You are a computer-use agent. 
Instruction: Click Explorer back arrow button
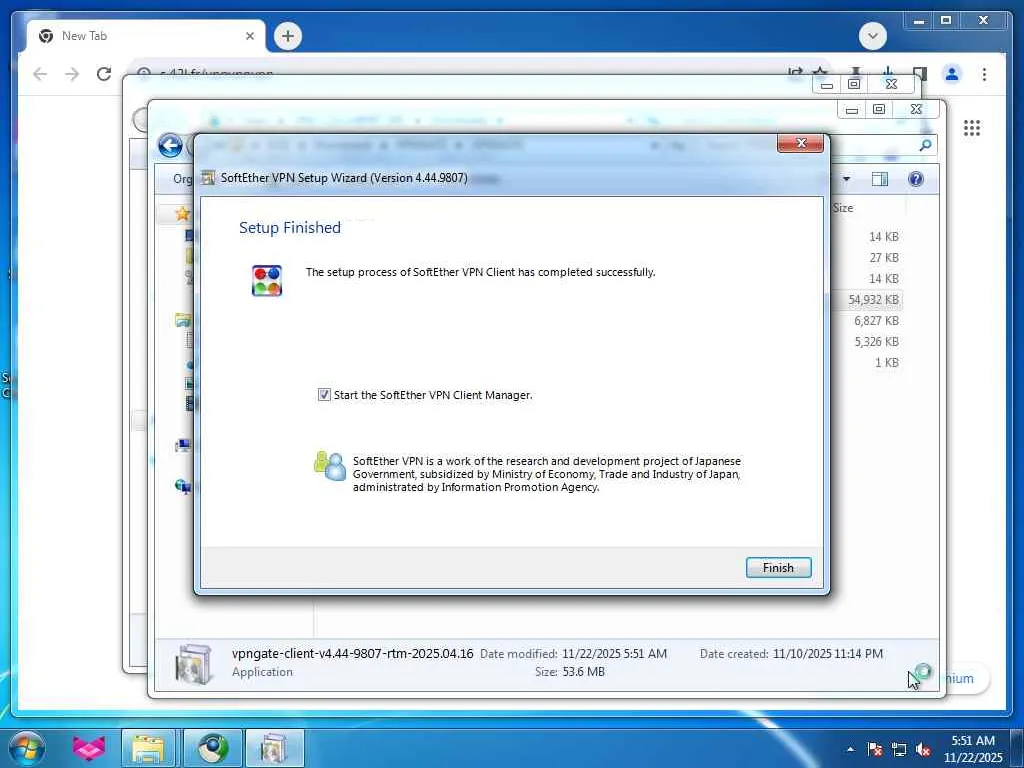pyautogui.click(x=170, y=145)
